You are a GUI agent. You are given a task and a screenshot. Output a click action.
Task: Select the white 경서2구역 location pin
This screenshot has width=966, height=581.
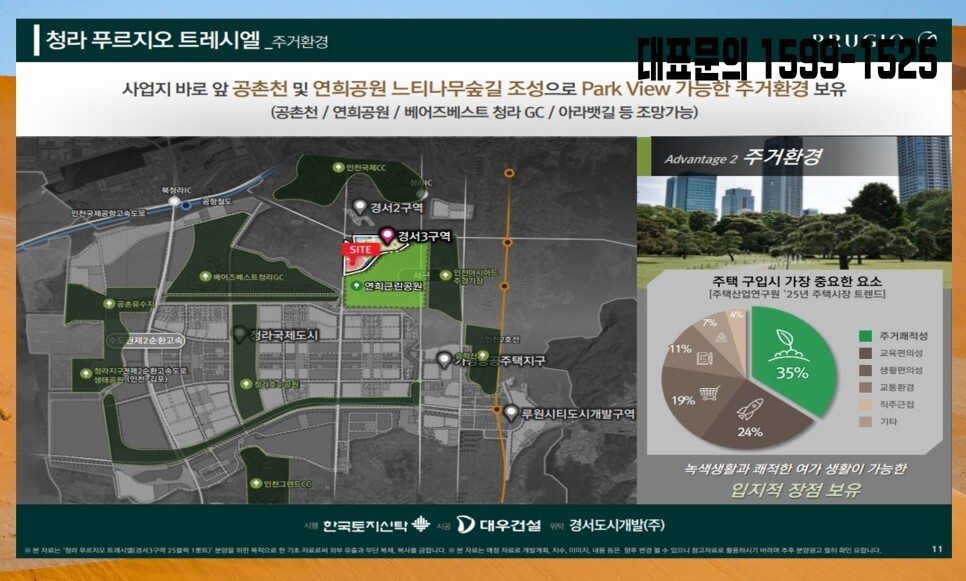point(360,207)
